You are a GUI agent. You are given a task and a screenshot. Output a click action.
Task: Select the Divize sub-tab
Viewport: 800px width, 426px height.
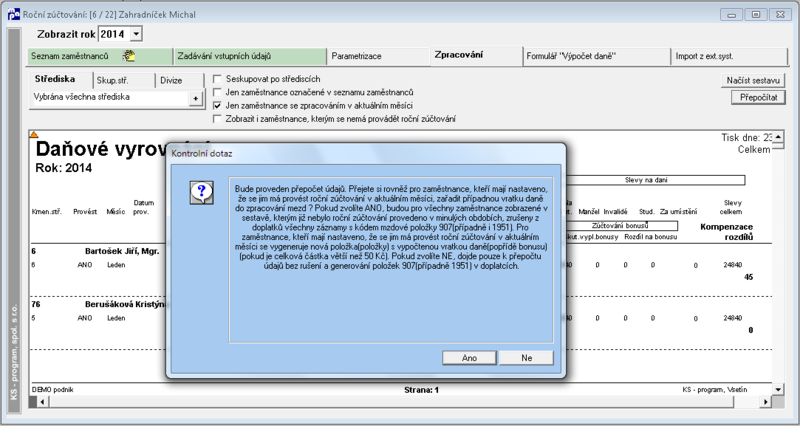click(x=179, y=81)
